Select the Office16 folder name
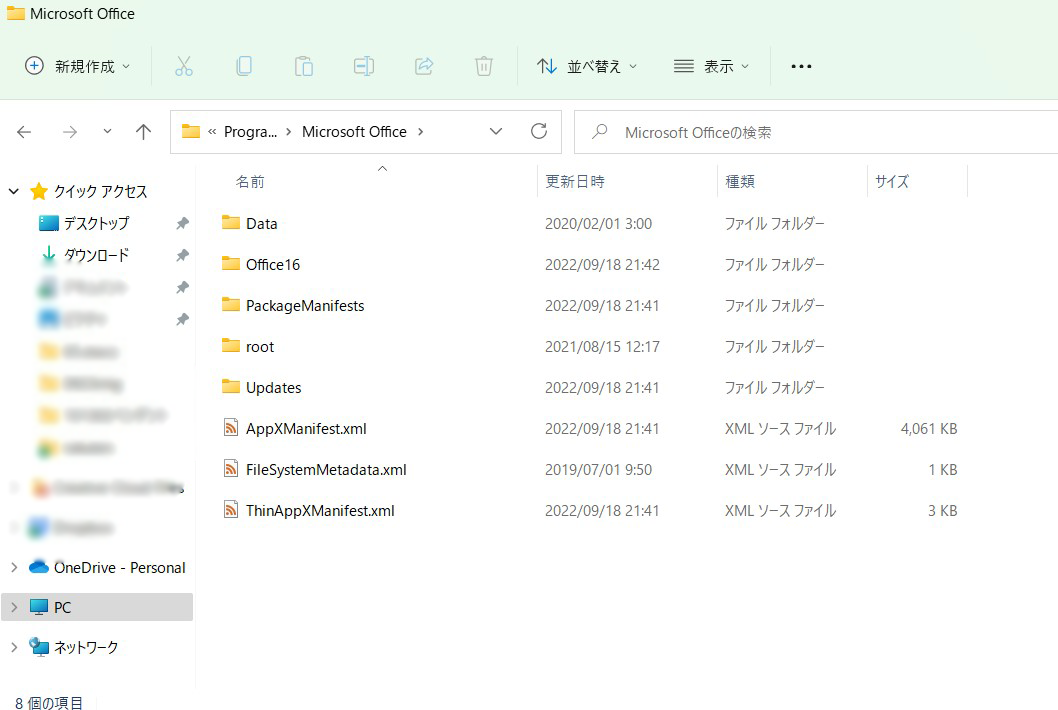 273,265
